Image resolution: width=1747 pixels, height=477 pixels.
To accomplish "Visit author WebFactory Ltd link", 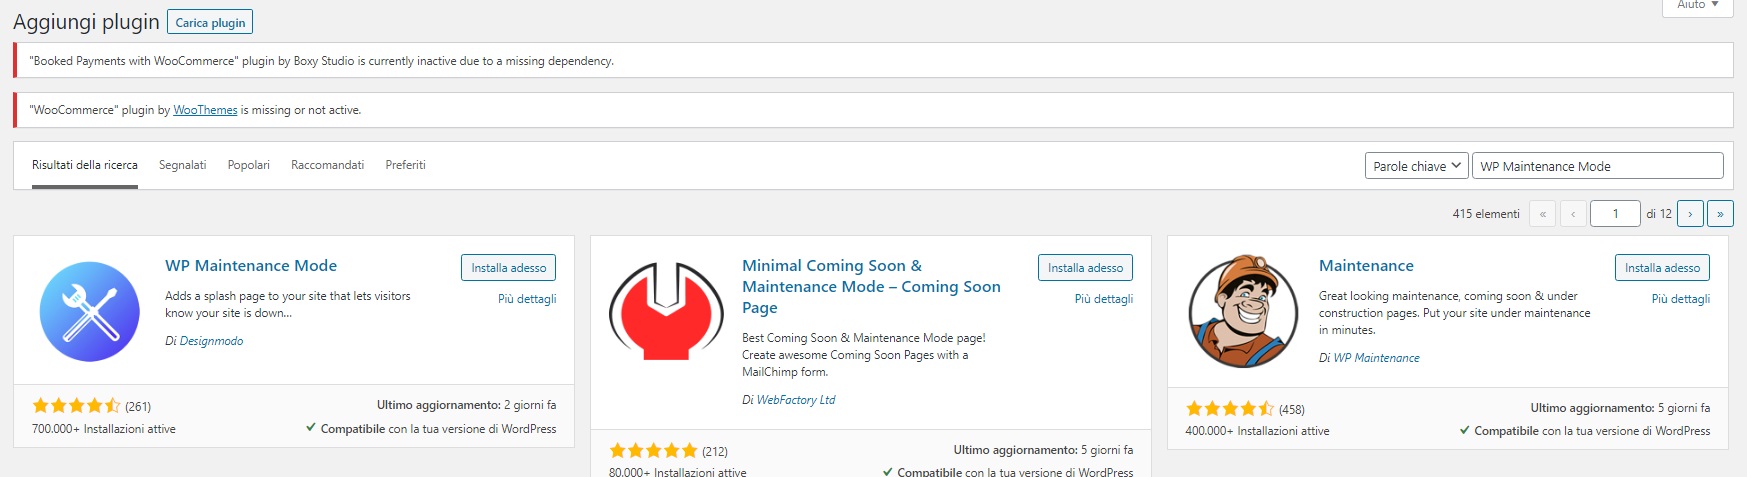I will click(x=796, y=400).
